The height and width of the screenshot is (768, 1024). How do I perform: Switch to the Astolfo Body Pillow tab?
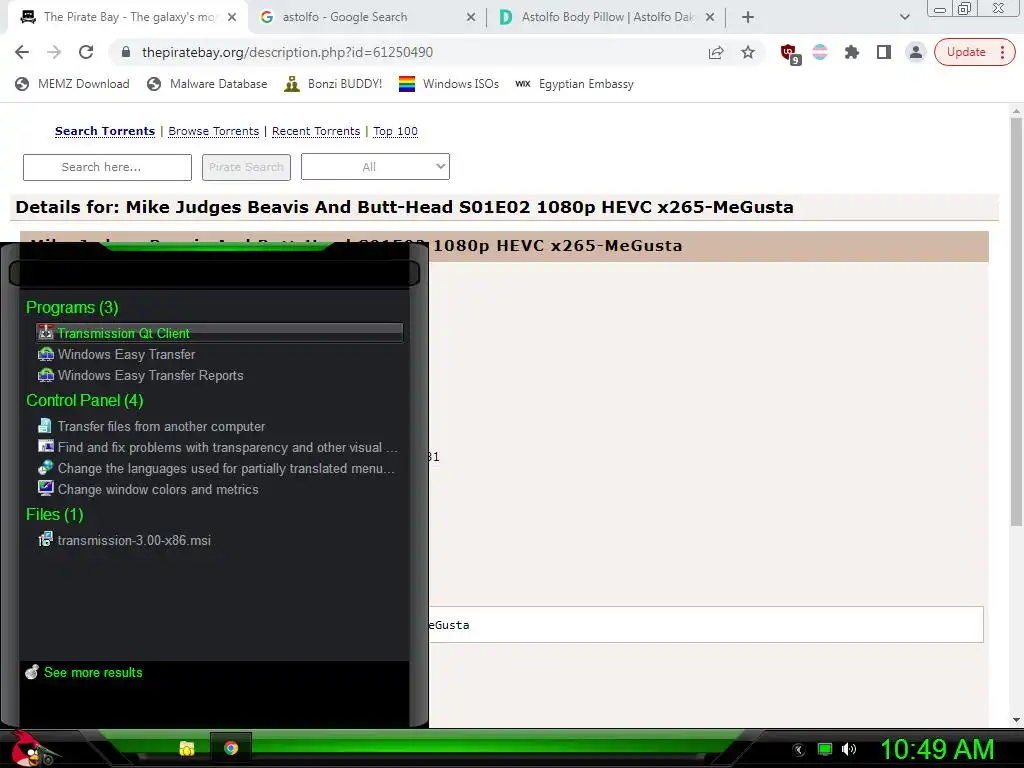coord(607,17)
